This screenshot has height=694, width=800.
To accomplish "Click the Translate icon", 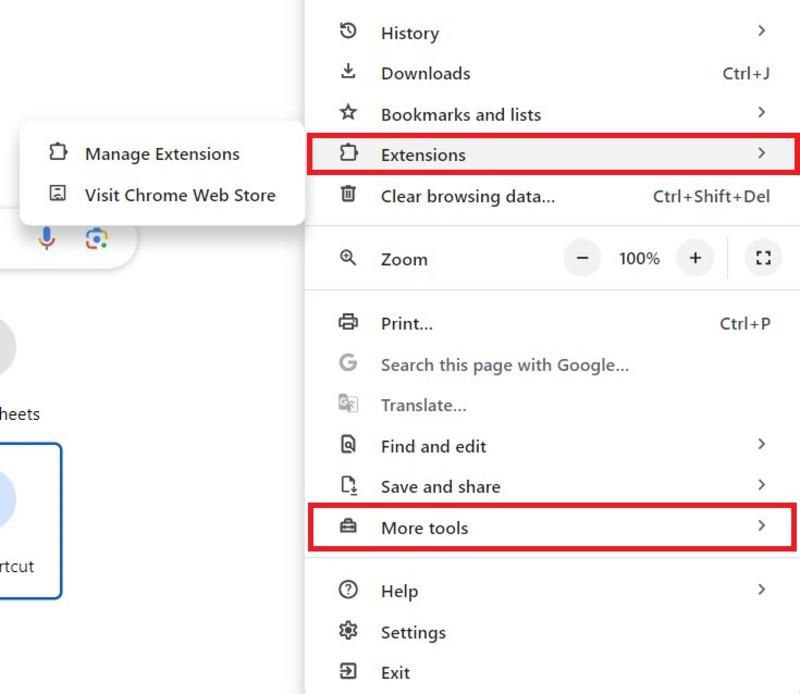I will (348, 403).
